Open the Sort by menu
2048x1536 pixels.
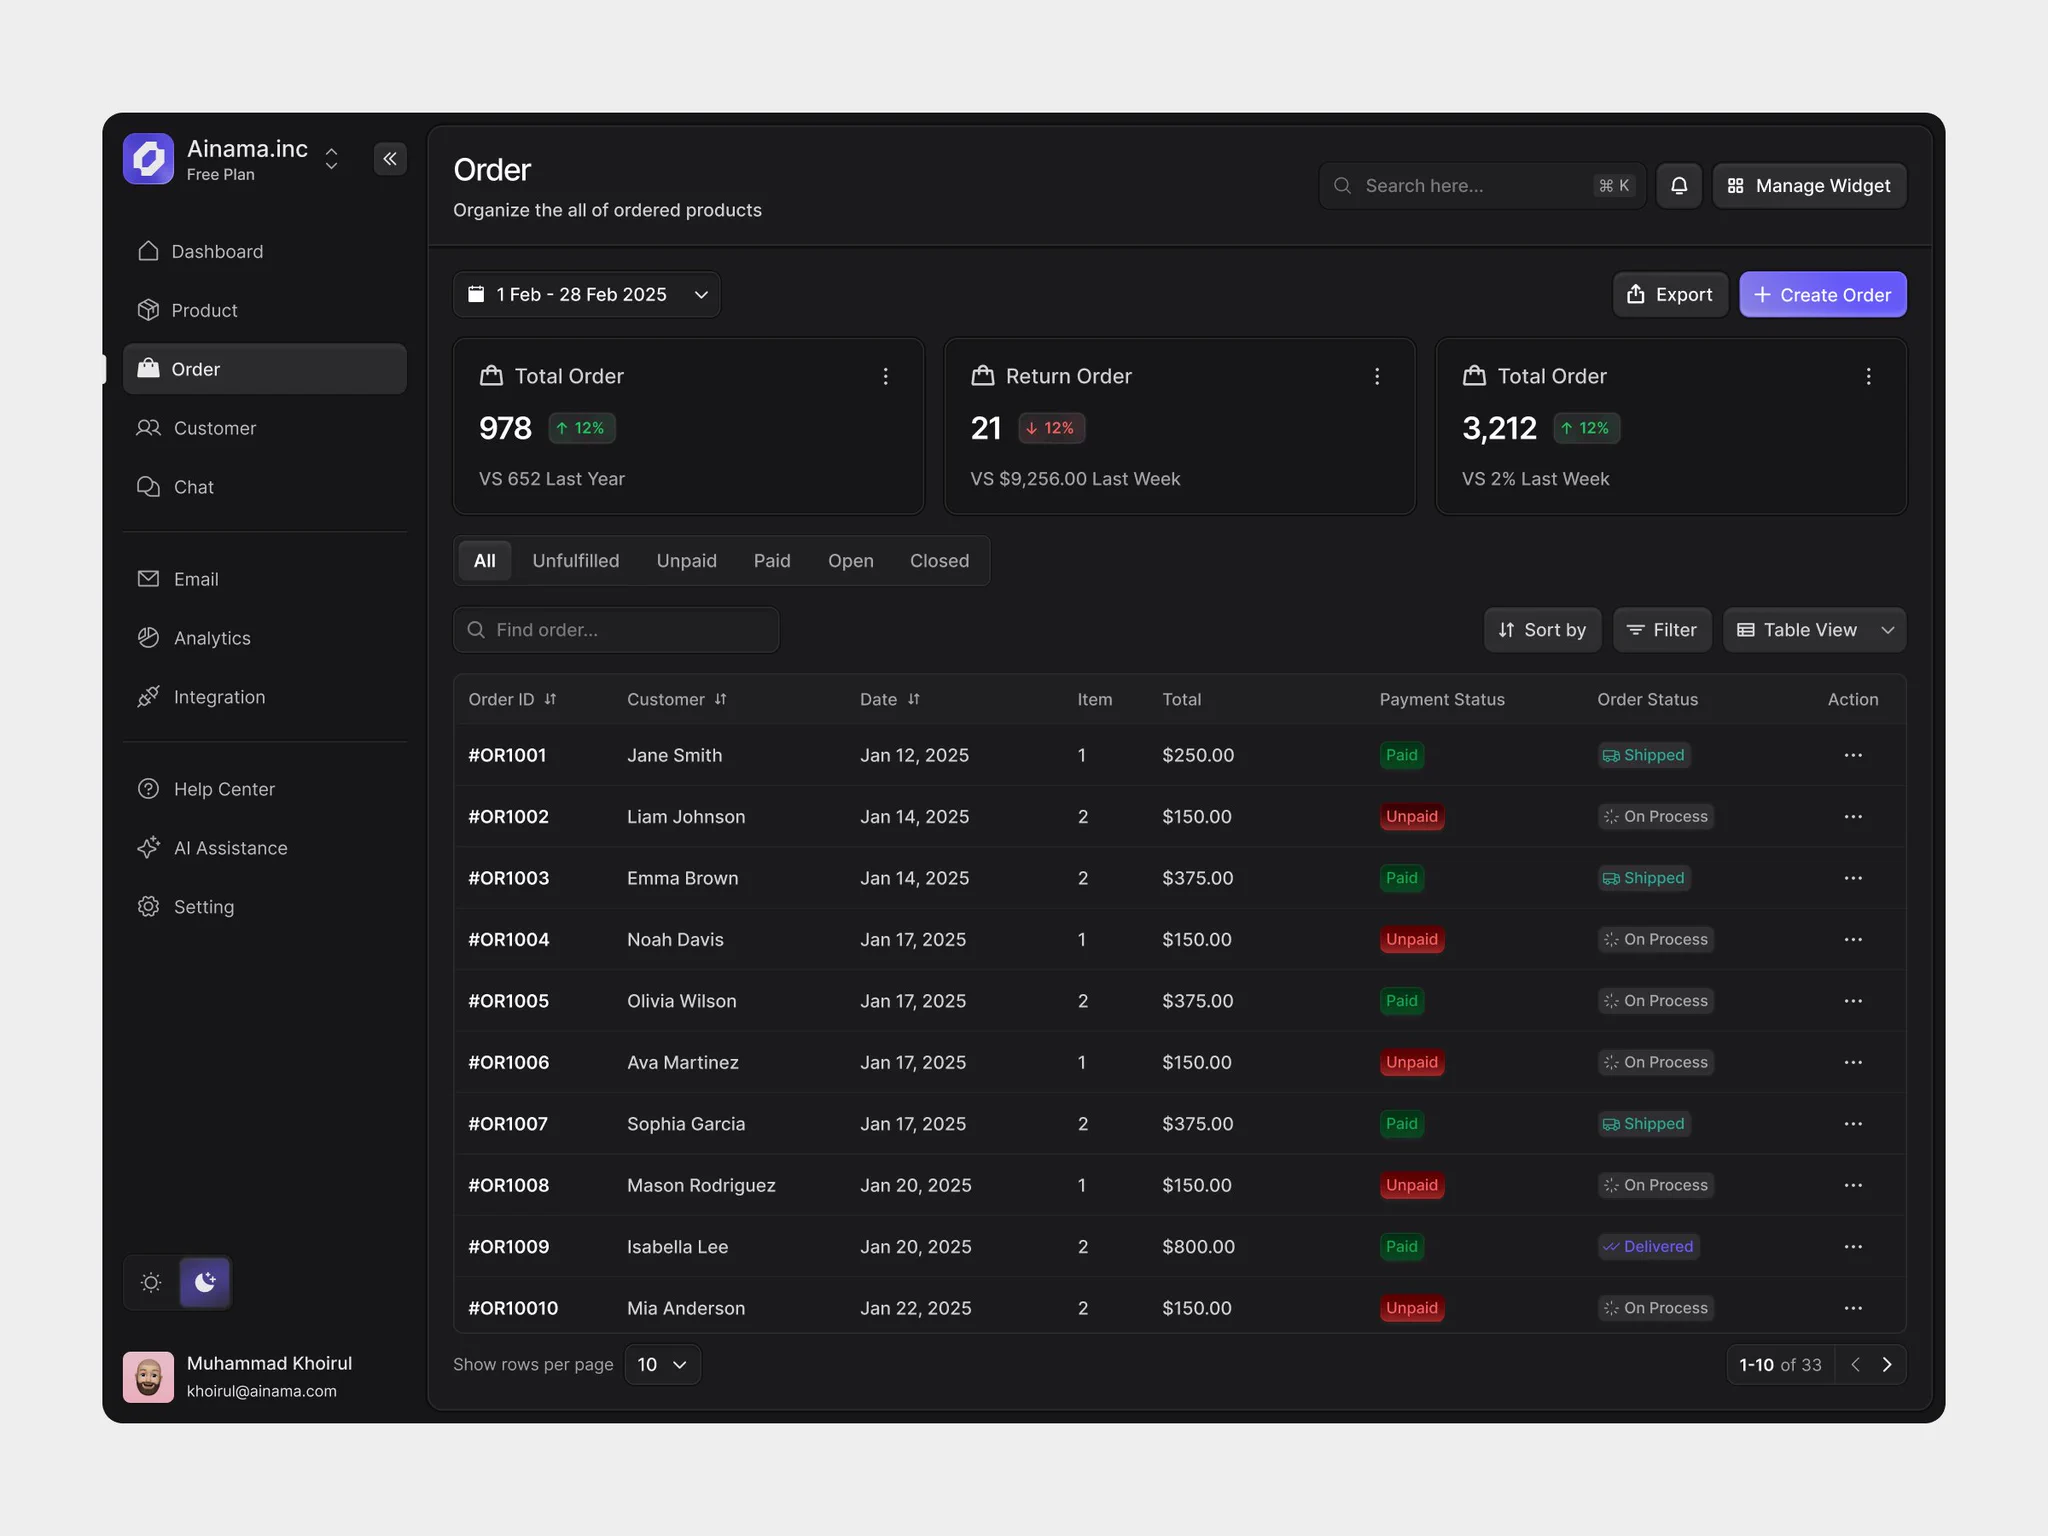[x=1542, y=630]
